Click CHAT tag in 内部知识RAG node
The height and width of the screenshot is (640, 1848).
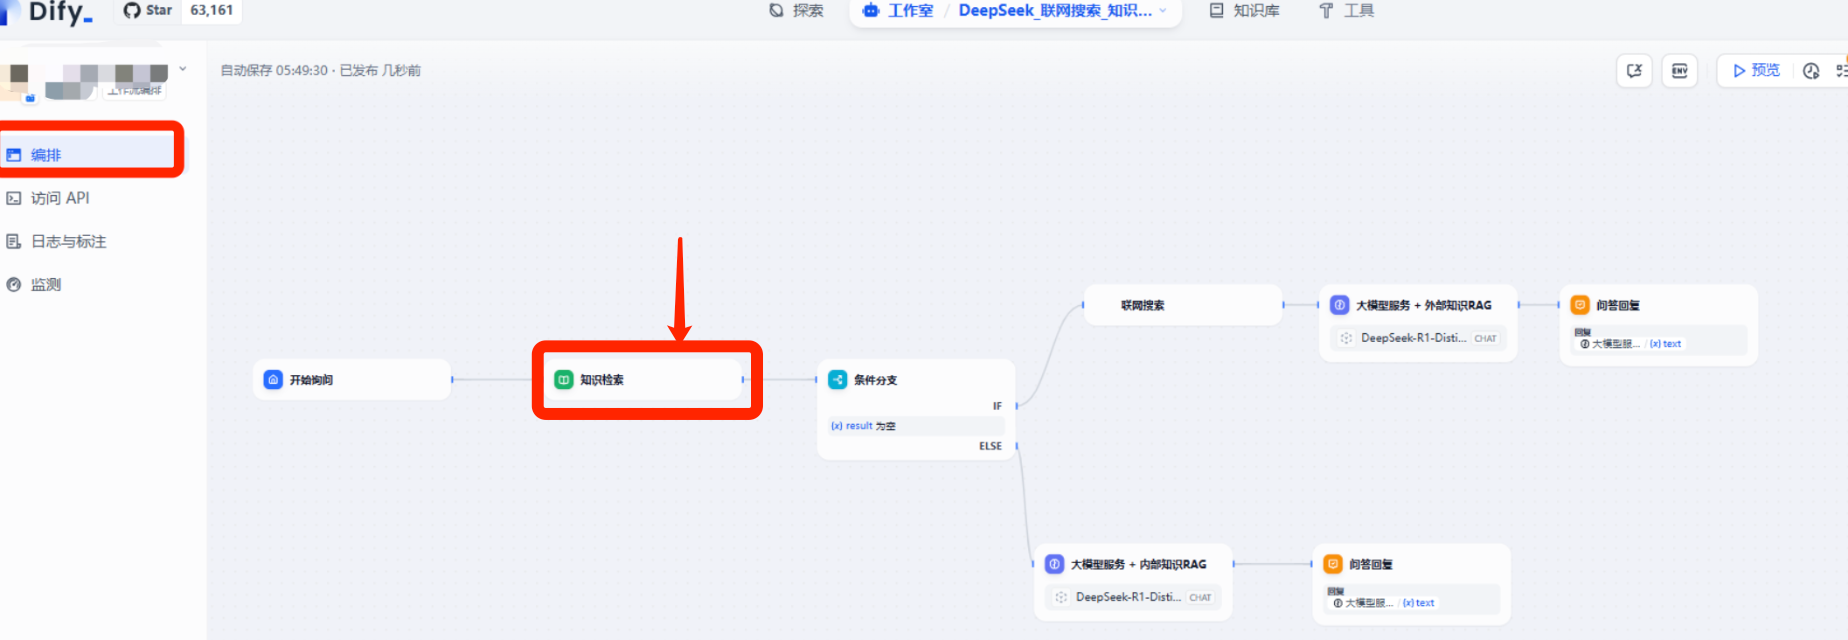pyautogui.click(x=1201, y=597)
